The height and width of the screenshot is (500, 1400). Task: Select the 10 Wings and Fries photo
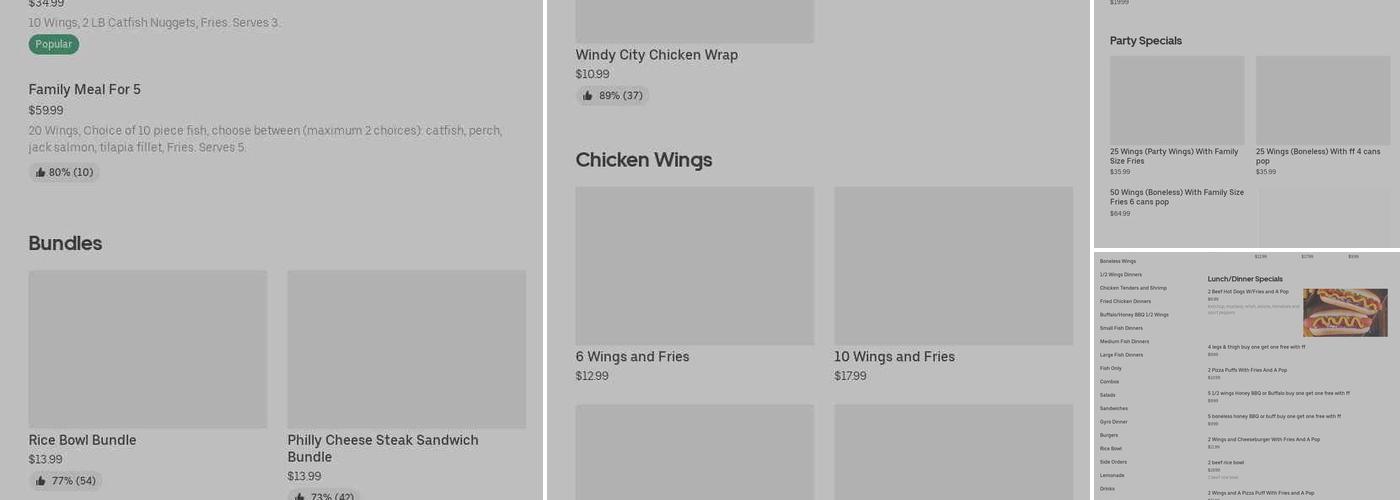coord(953,266)
